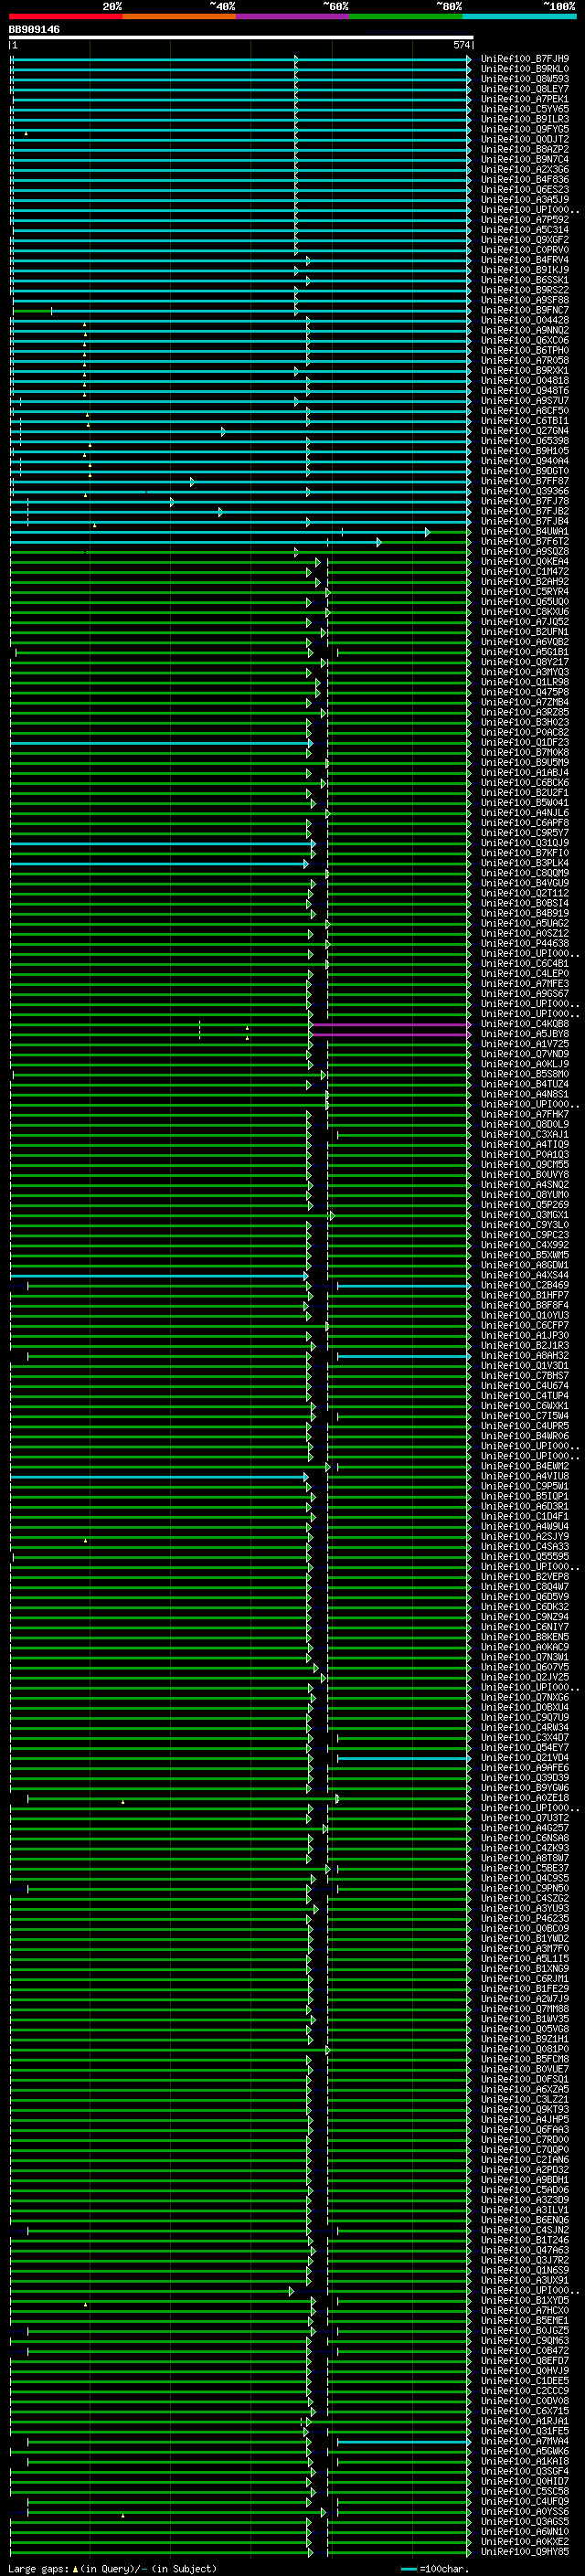Image resolution: width=585 pixels, height=2576 pixels.
Task: Select hit UniRef100_A1V725
Action: tap(525, 1045)
